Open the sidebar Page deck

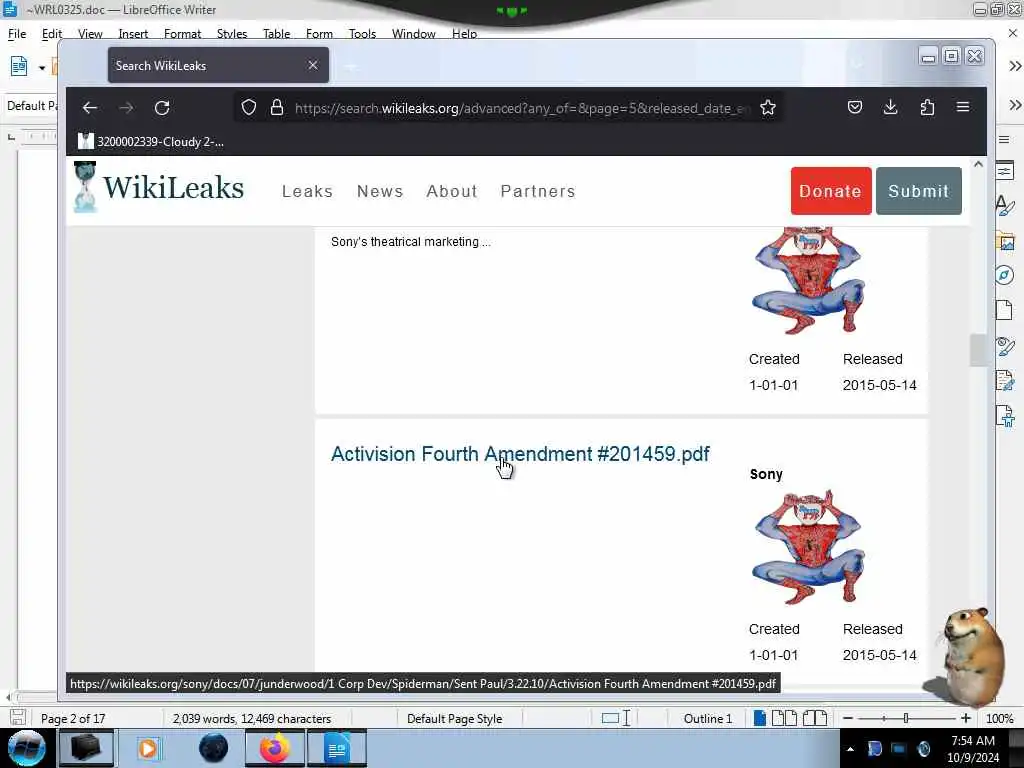coord(1004,310)
